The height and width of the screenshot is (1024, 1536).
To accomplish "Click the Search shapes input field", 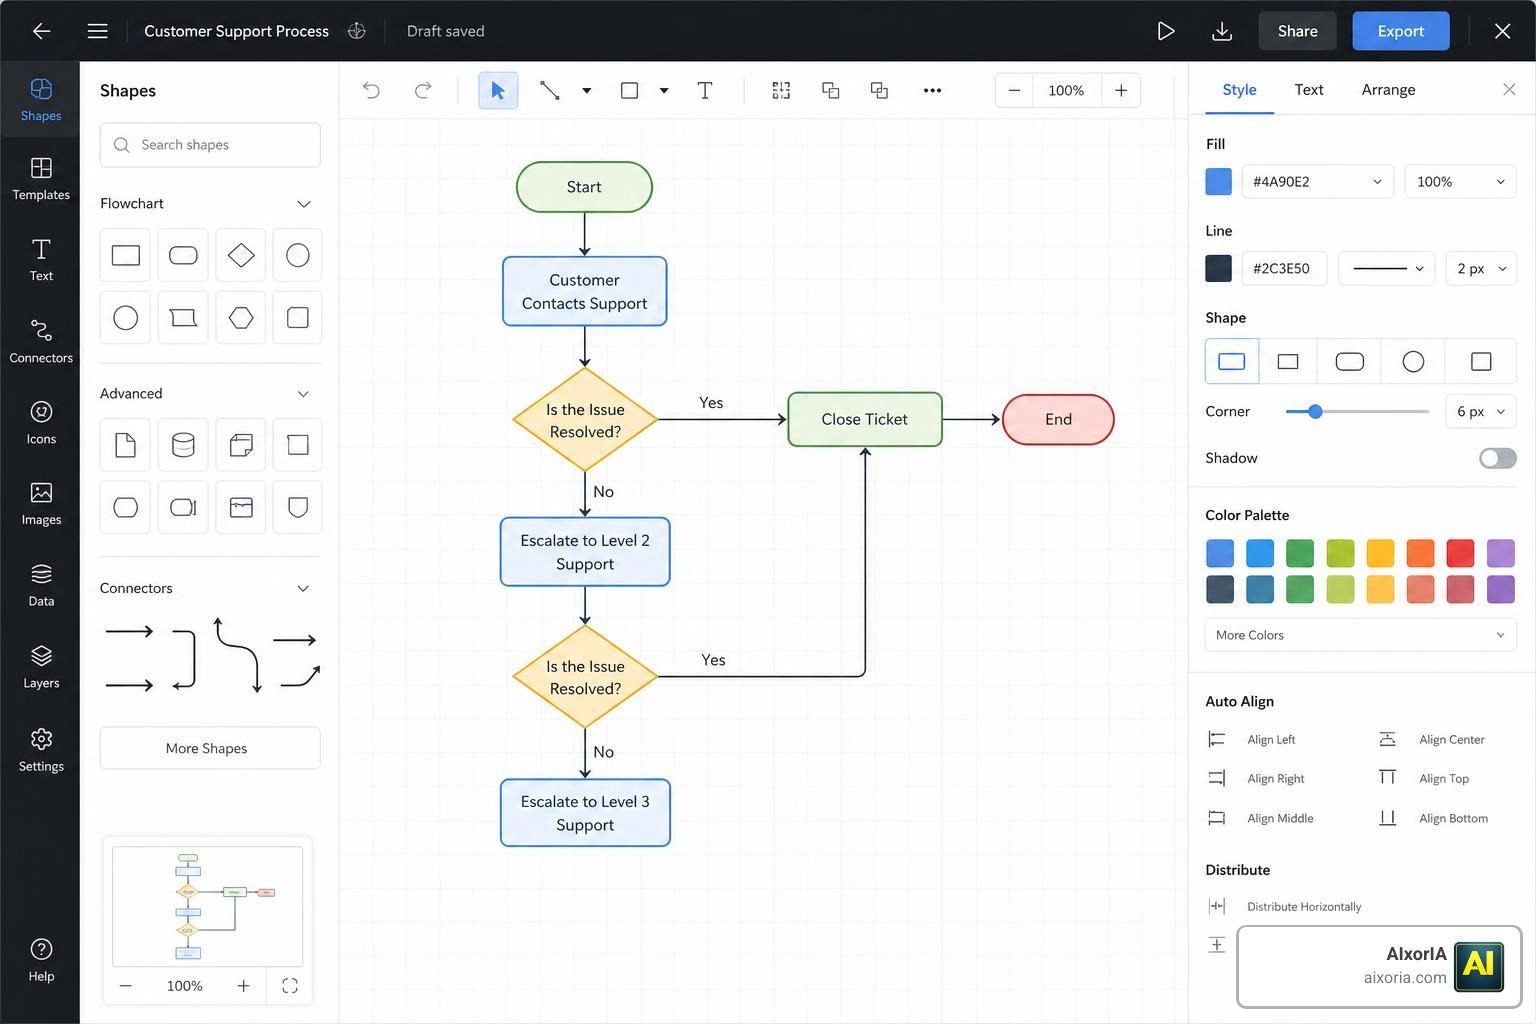I will [x=210, y=145].
